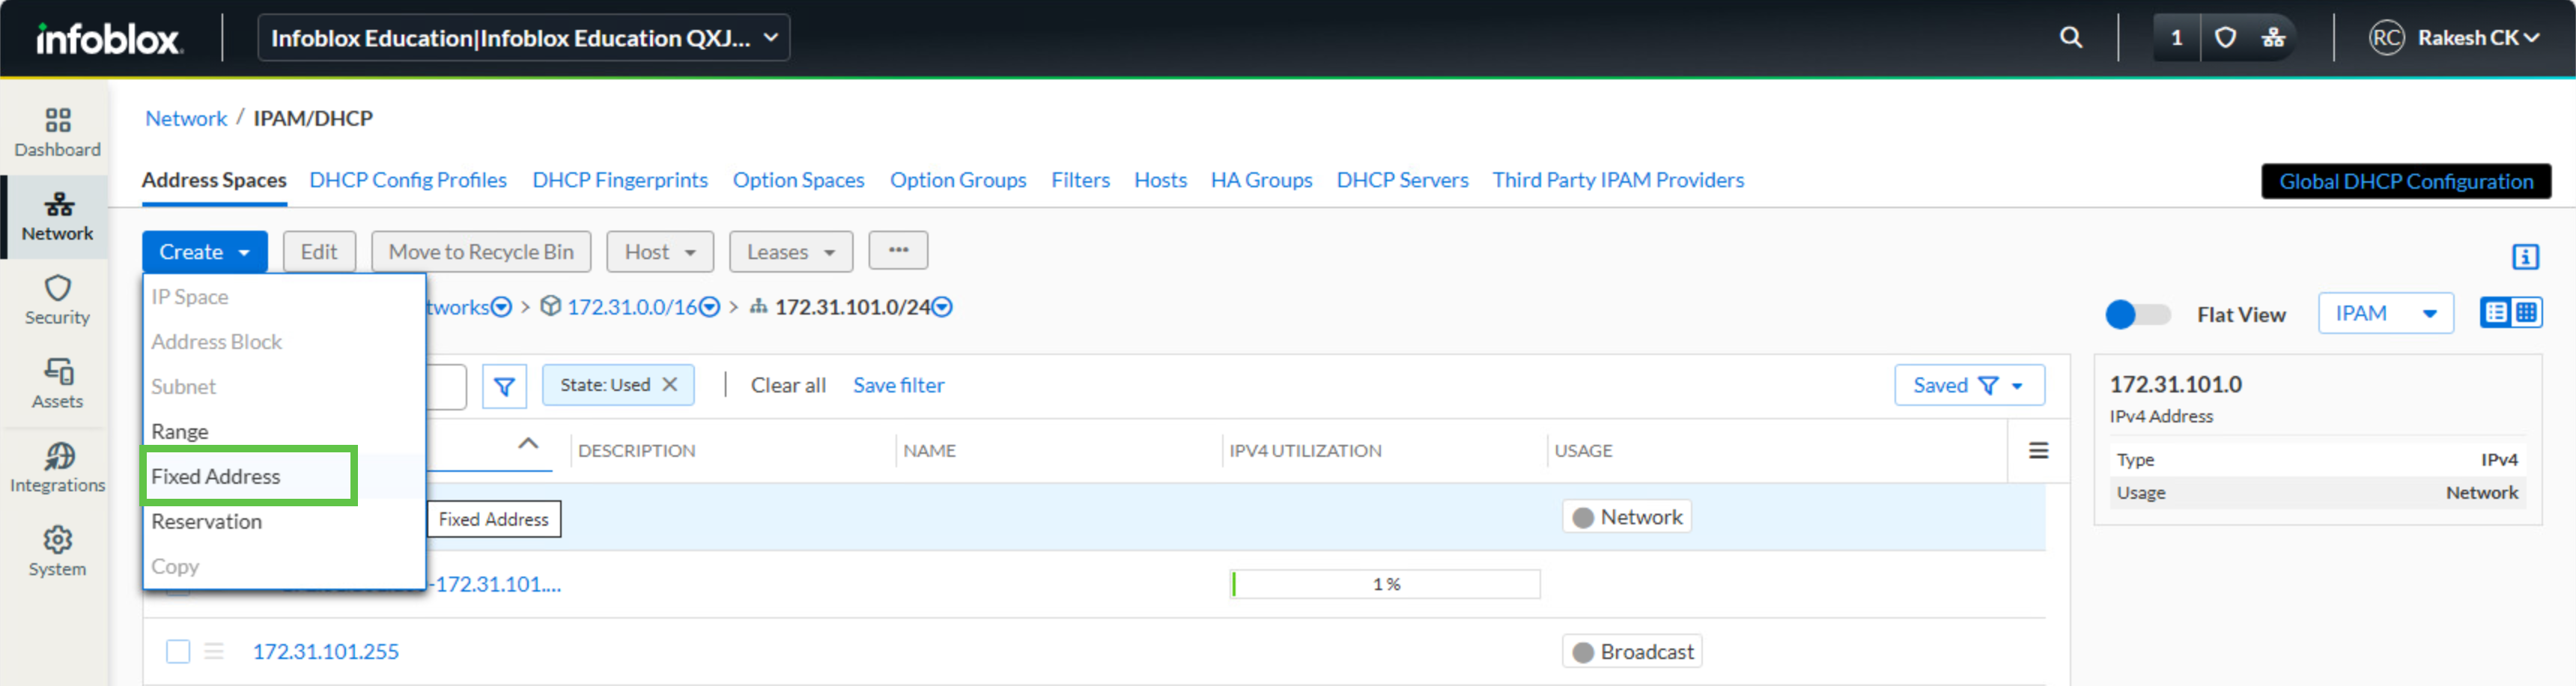
Task: Switch to the HA Groups tab
Action: pos(1261,181)
